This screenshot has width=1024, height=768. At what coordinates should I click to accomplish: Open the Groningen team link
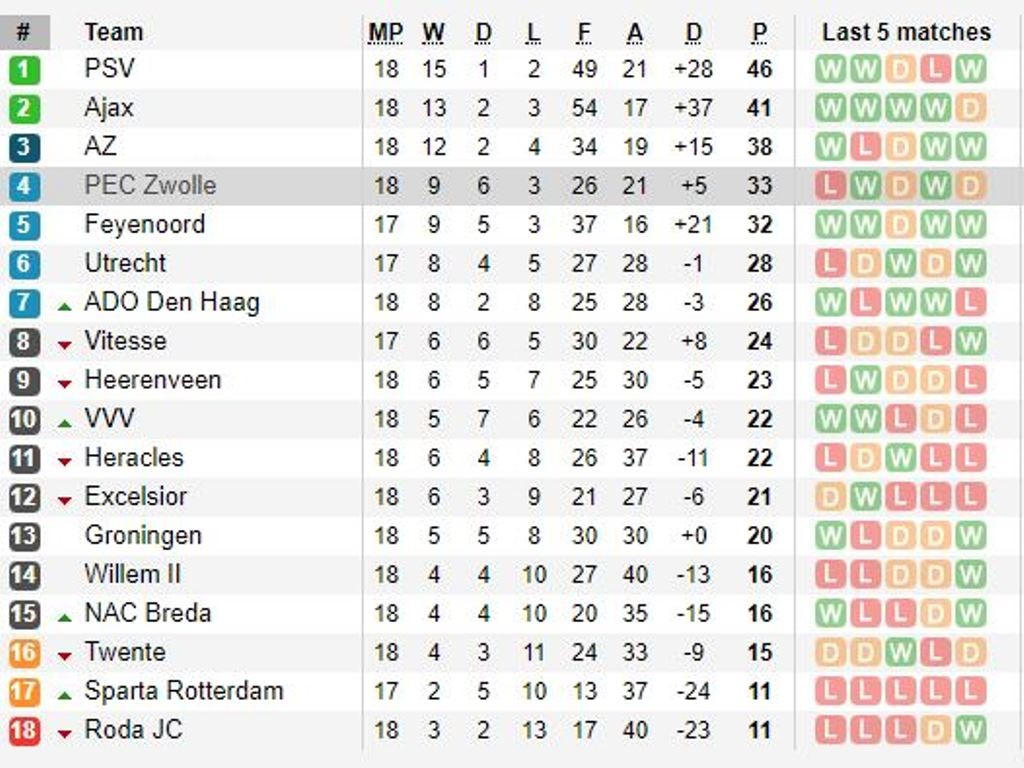coord(143,535)
